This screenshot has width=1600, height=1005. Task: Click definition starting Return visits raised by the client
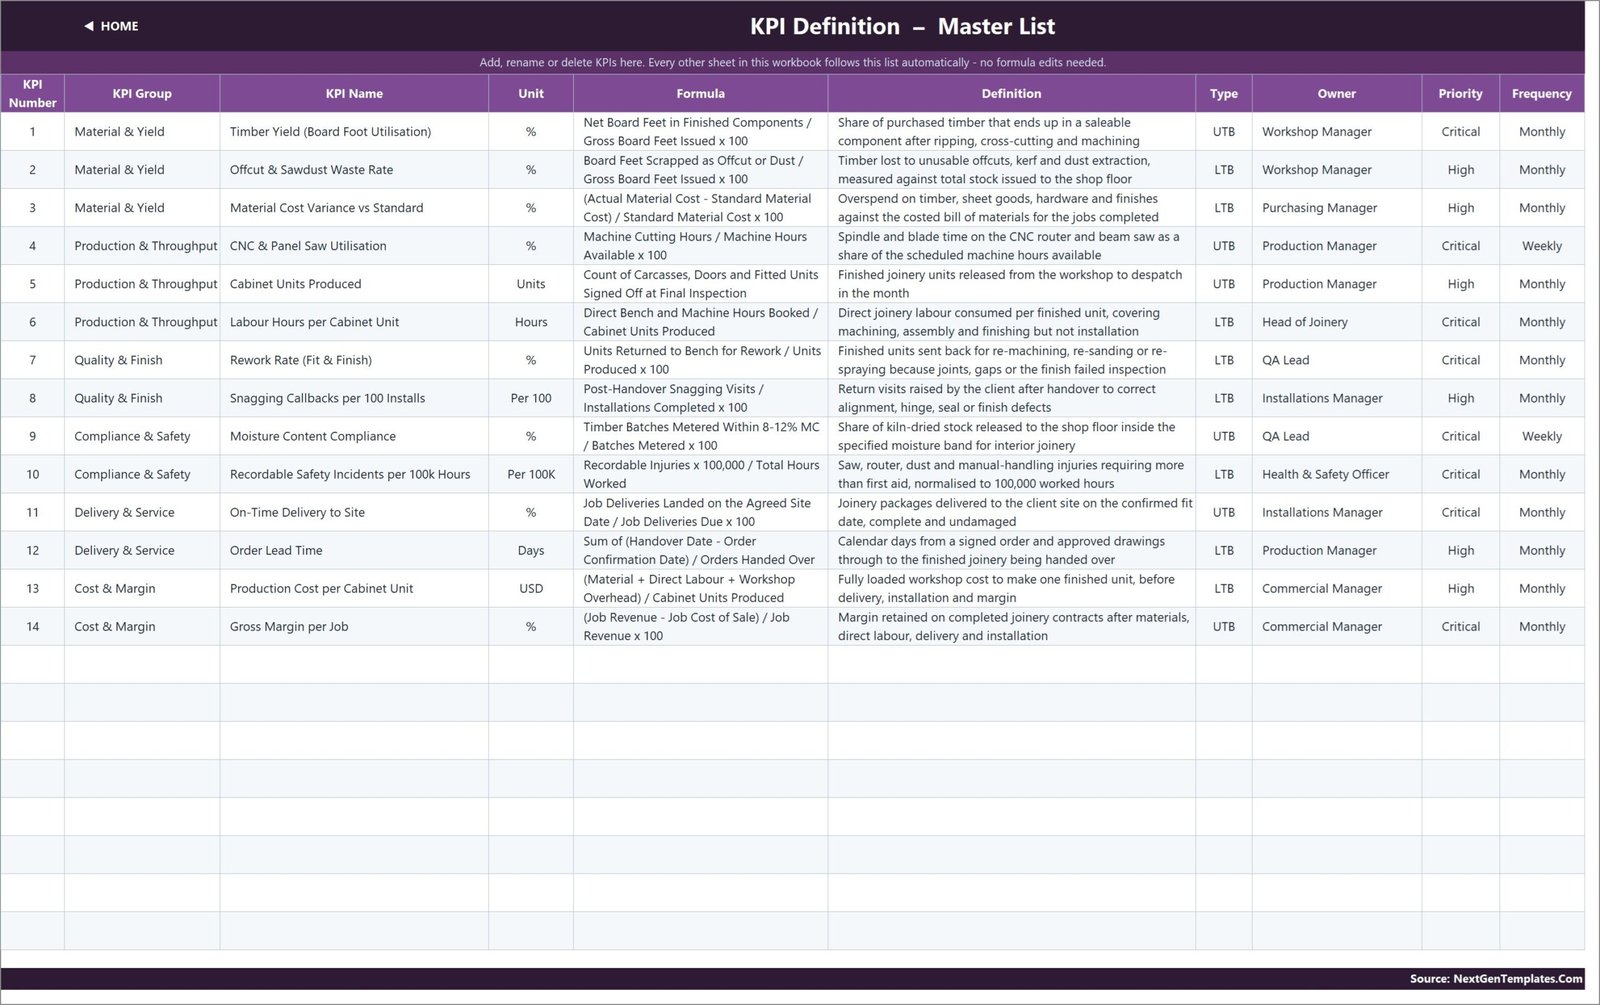click(x=1011, y=398)
